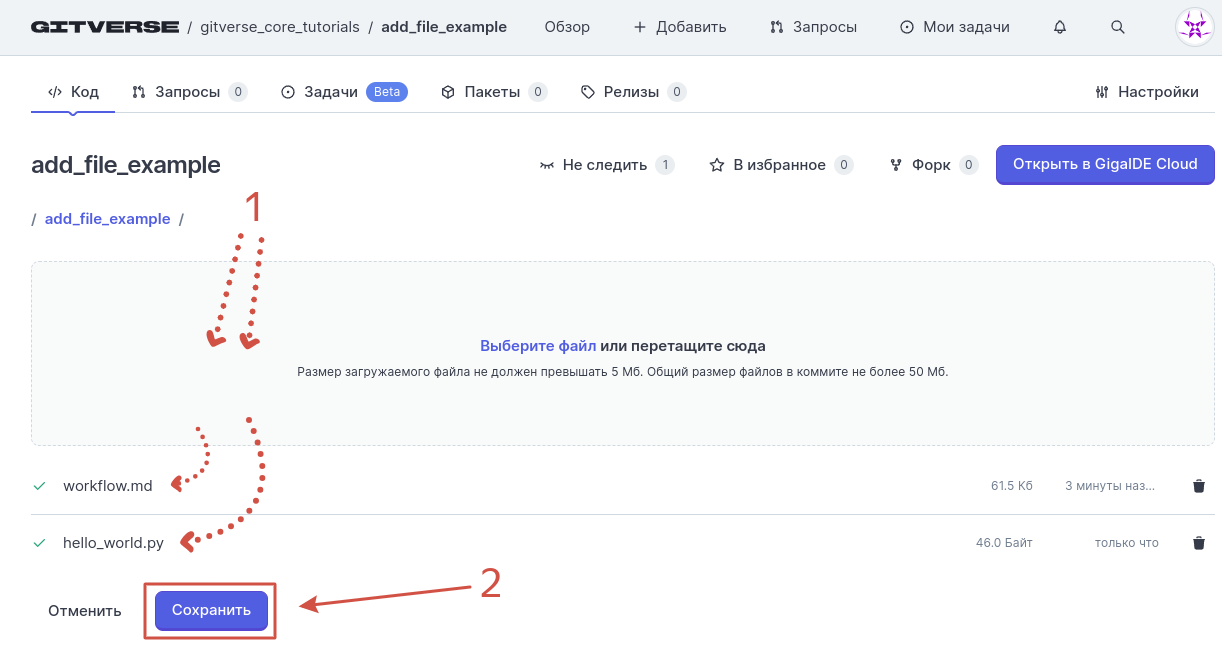Open the Релизы tab

coord(631,92)
